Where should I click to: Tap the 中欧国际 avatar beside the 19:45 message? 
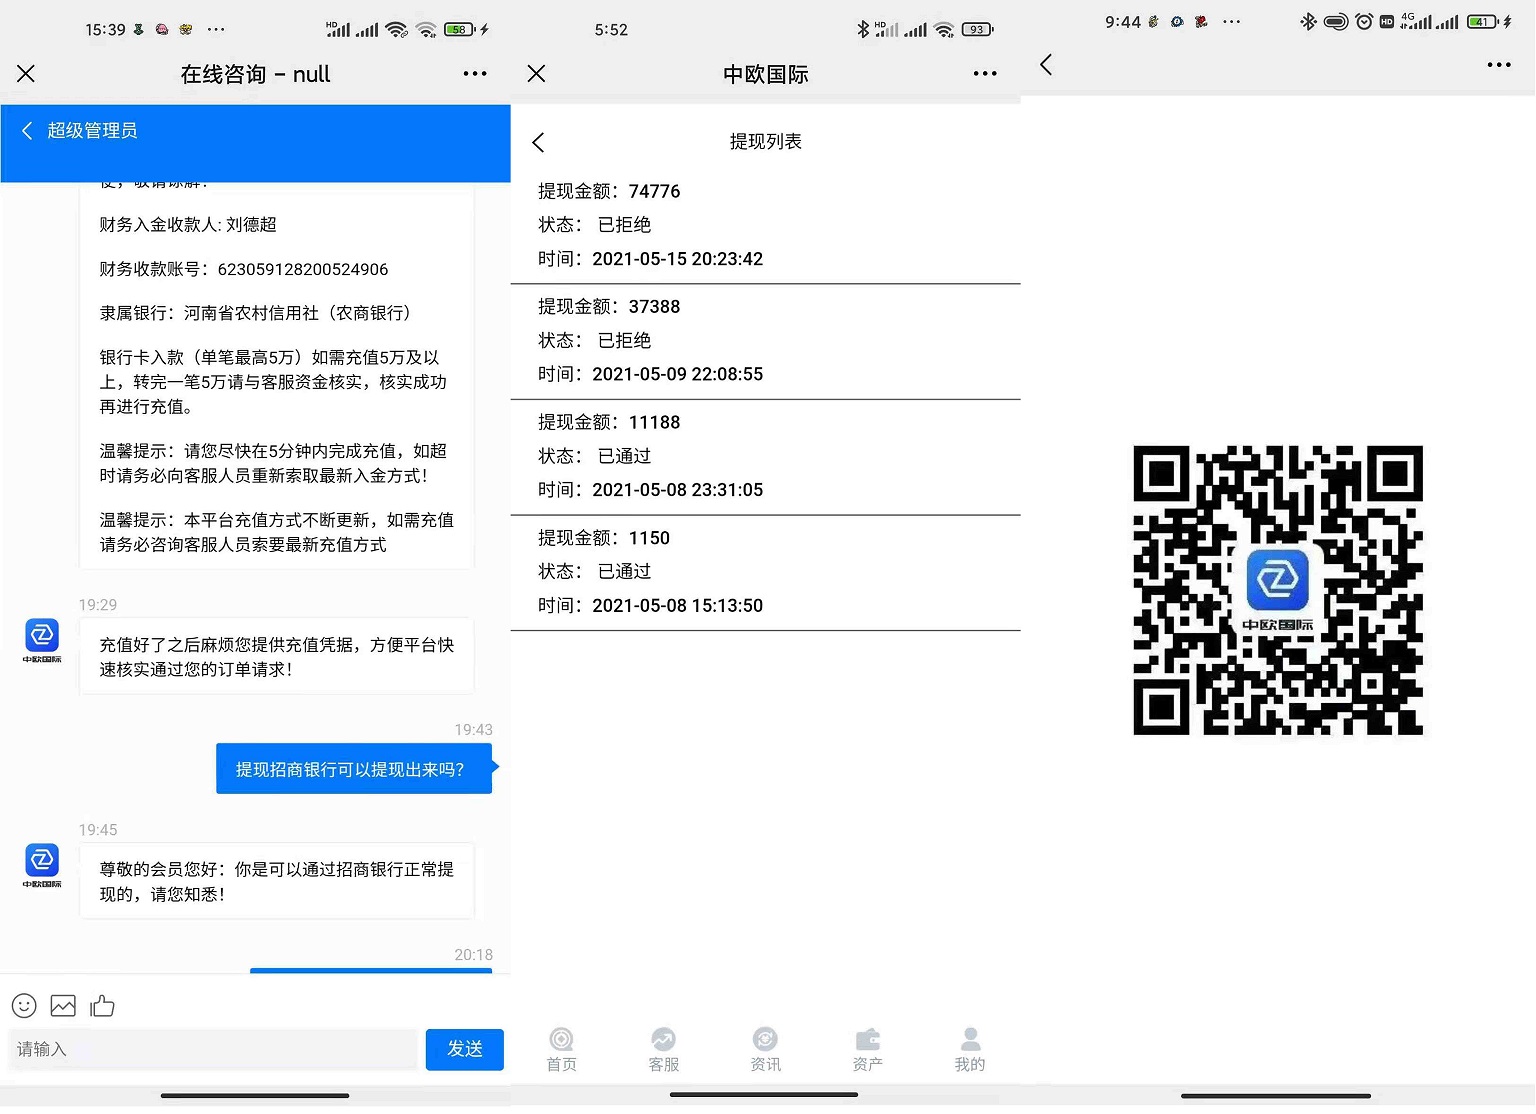[42, 865]
